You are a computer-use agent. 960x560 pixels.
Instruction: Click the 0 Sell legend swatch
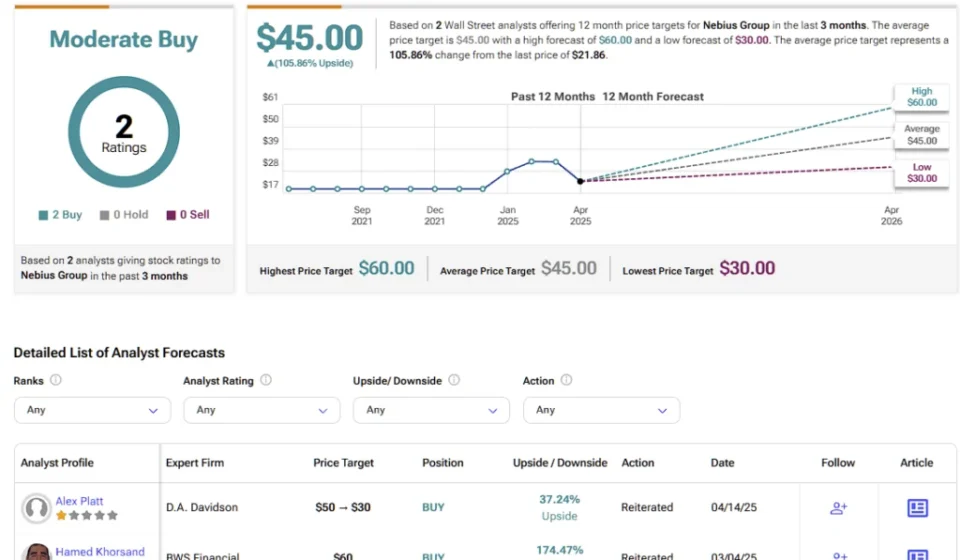171,215
